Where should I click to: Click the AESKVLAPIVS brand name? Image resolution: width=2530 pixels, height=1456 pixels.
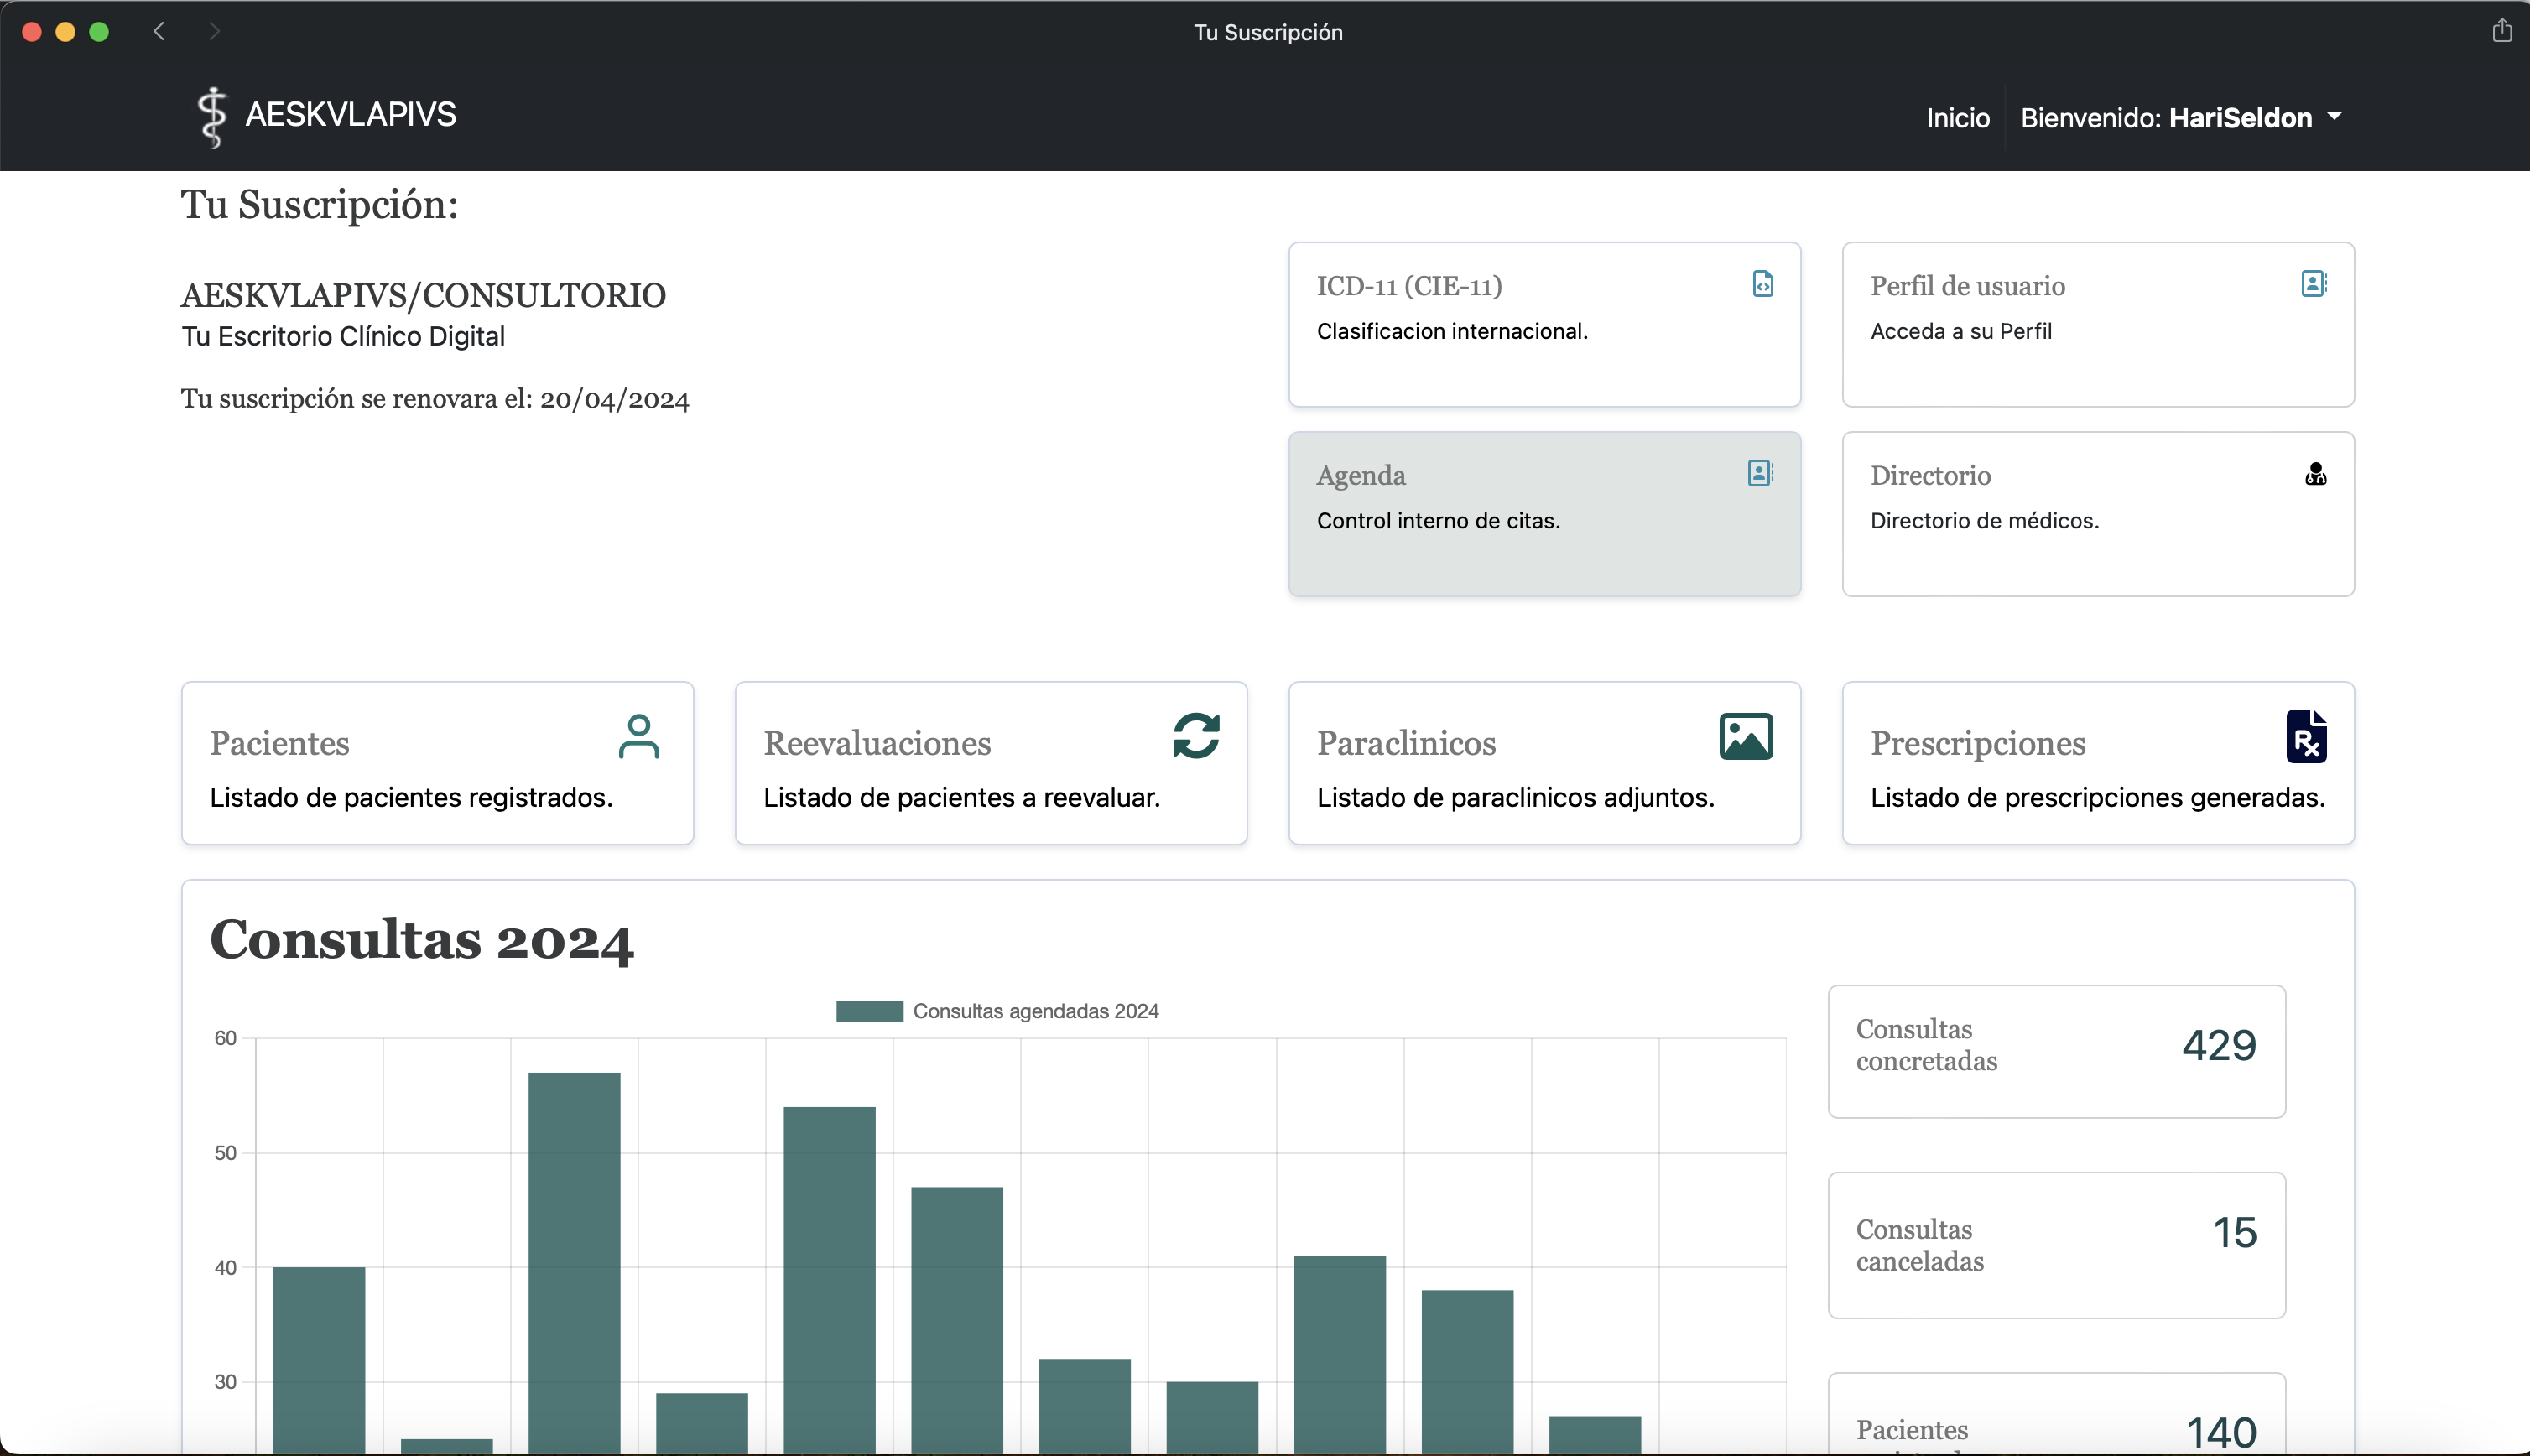[351, 115]
